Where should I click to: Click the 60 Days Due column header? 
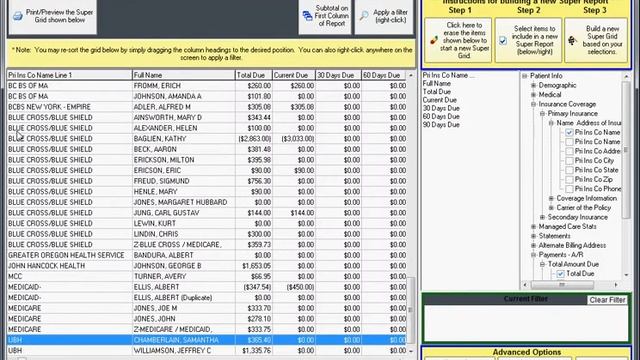tap(384, 75)
